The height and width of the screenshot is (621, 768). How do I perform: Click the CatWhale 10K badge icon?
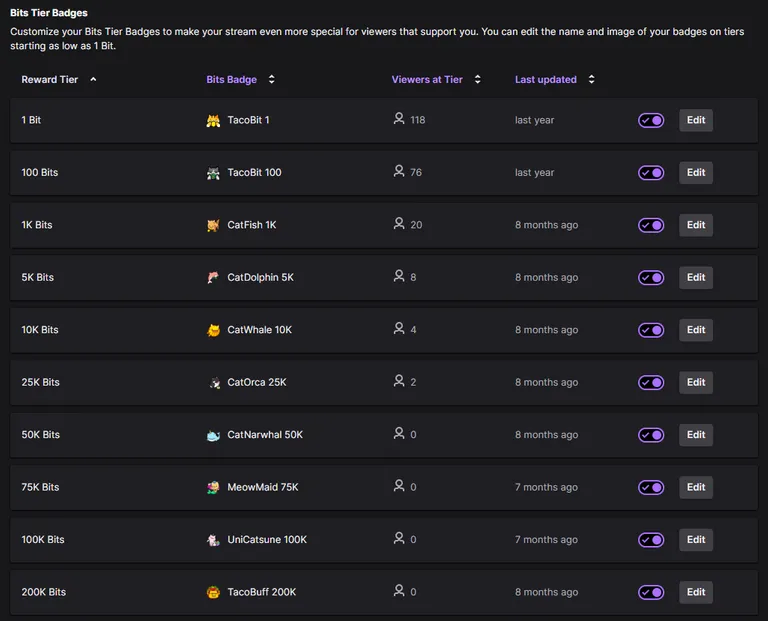coord(213,330)
